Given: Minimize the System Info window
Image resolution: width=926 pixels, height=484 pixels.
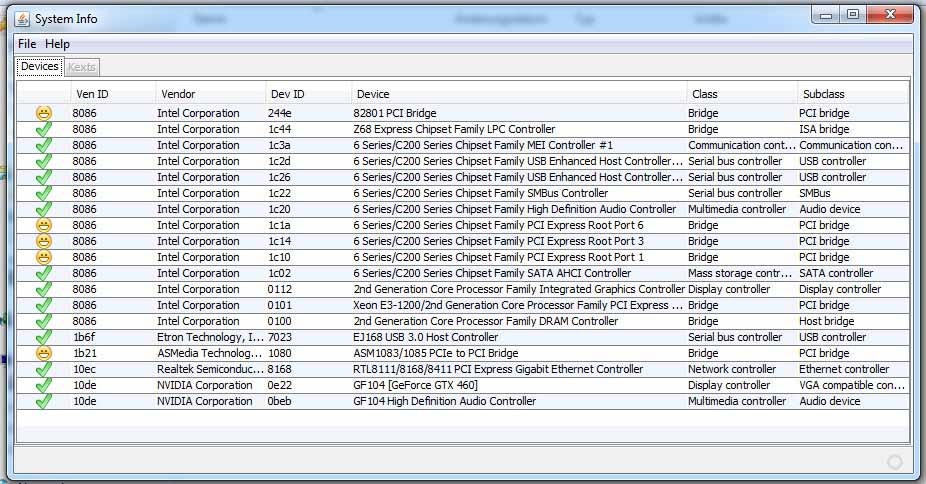Looking at the screenshot, I should (826, 15).
